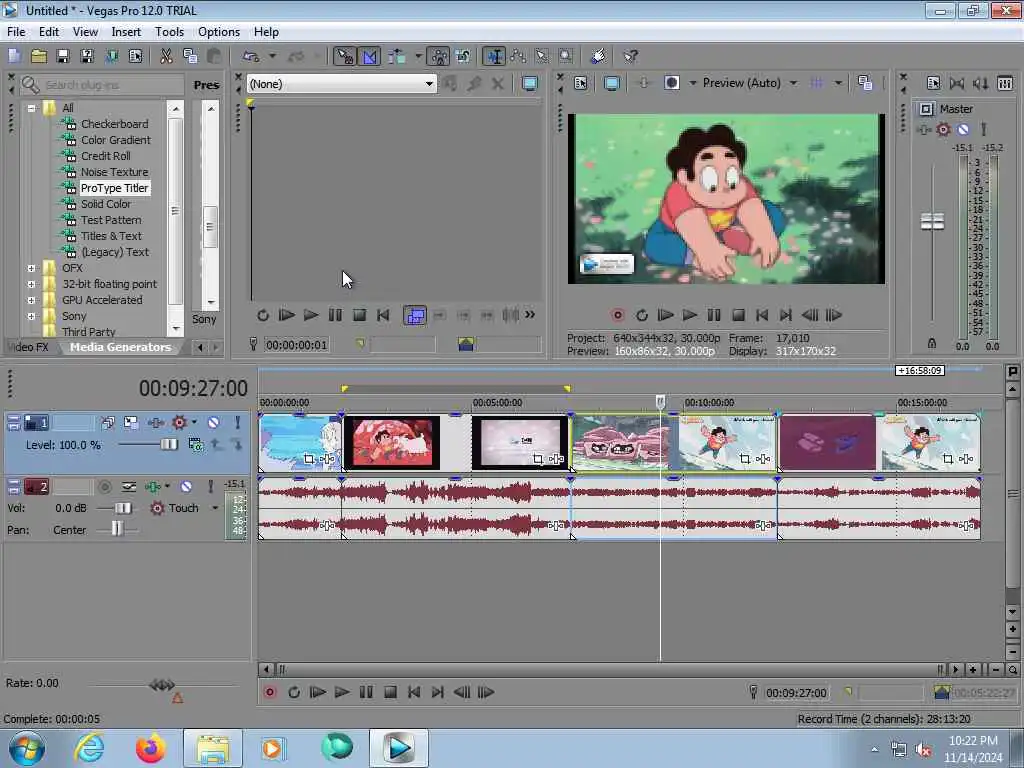Image resolution: width=1024 pixels, height=768 pixels.
Task: Open the Tools menu
Action: pyautogui.click(x=169, y=31)
